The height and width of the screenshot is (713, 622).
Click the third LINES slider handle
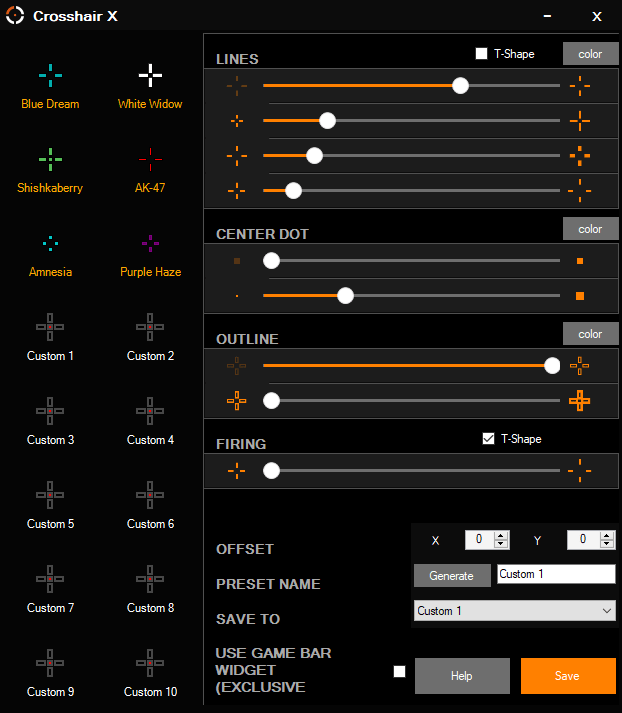[314, 156]
